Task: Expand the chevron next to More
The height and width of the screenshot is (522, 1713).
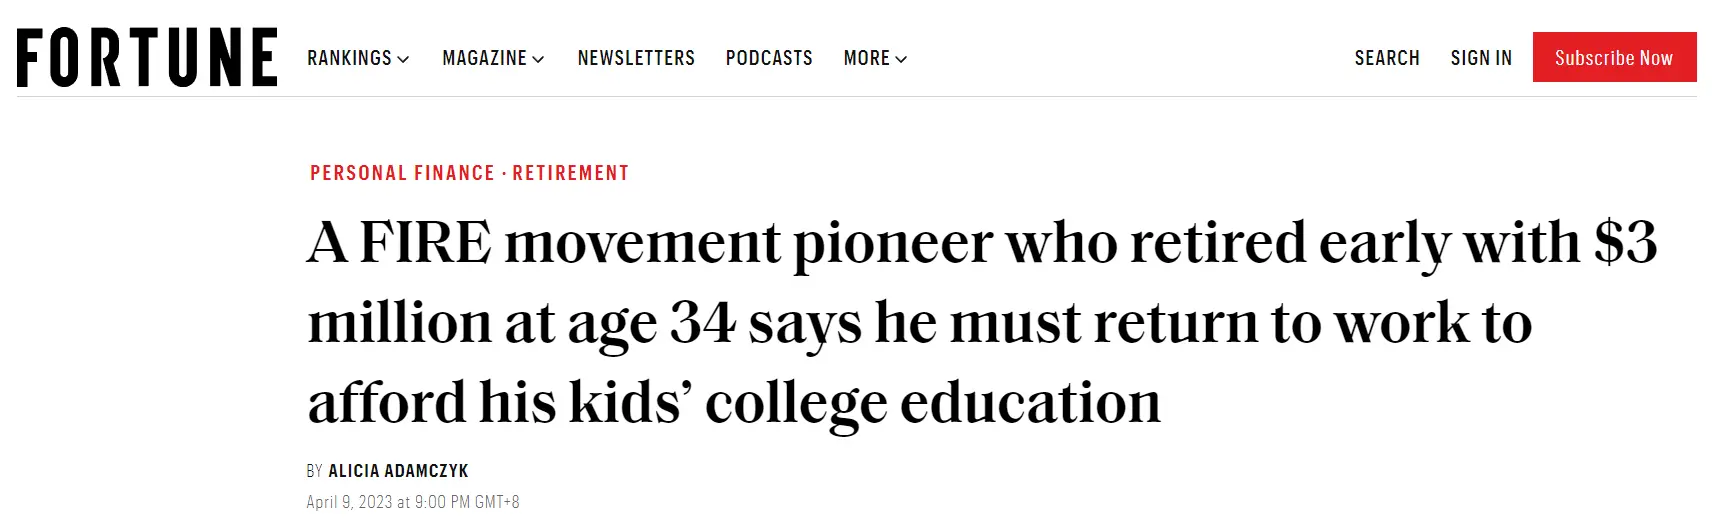Action: 901,59
